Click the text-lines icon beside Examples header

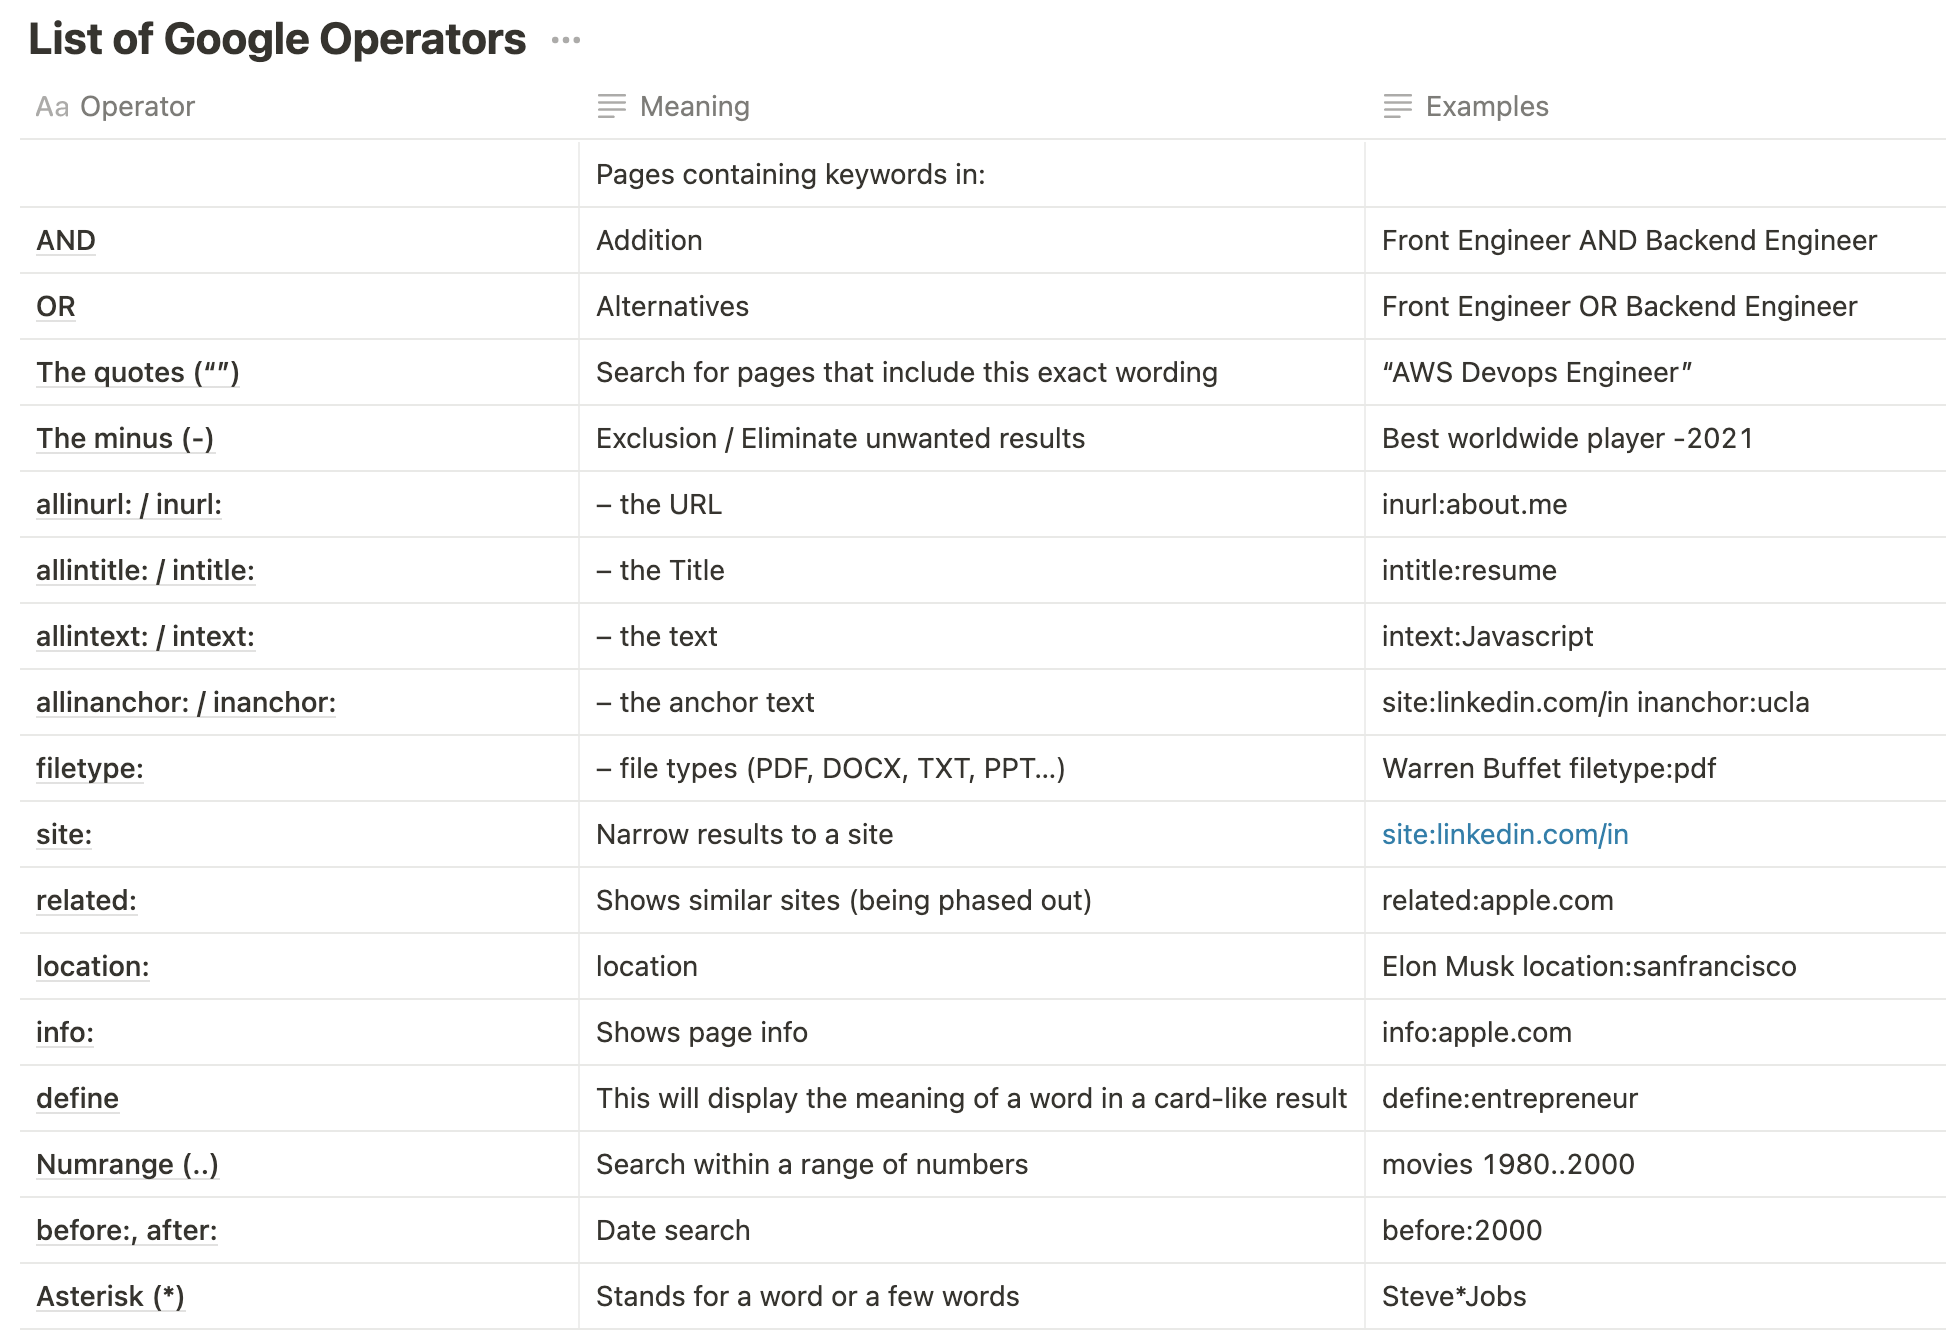(1397, 106)
